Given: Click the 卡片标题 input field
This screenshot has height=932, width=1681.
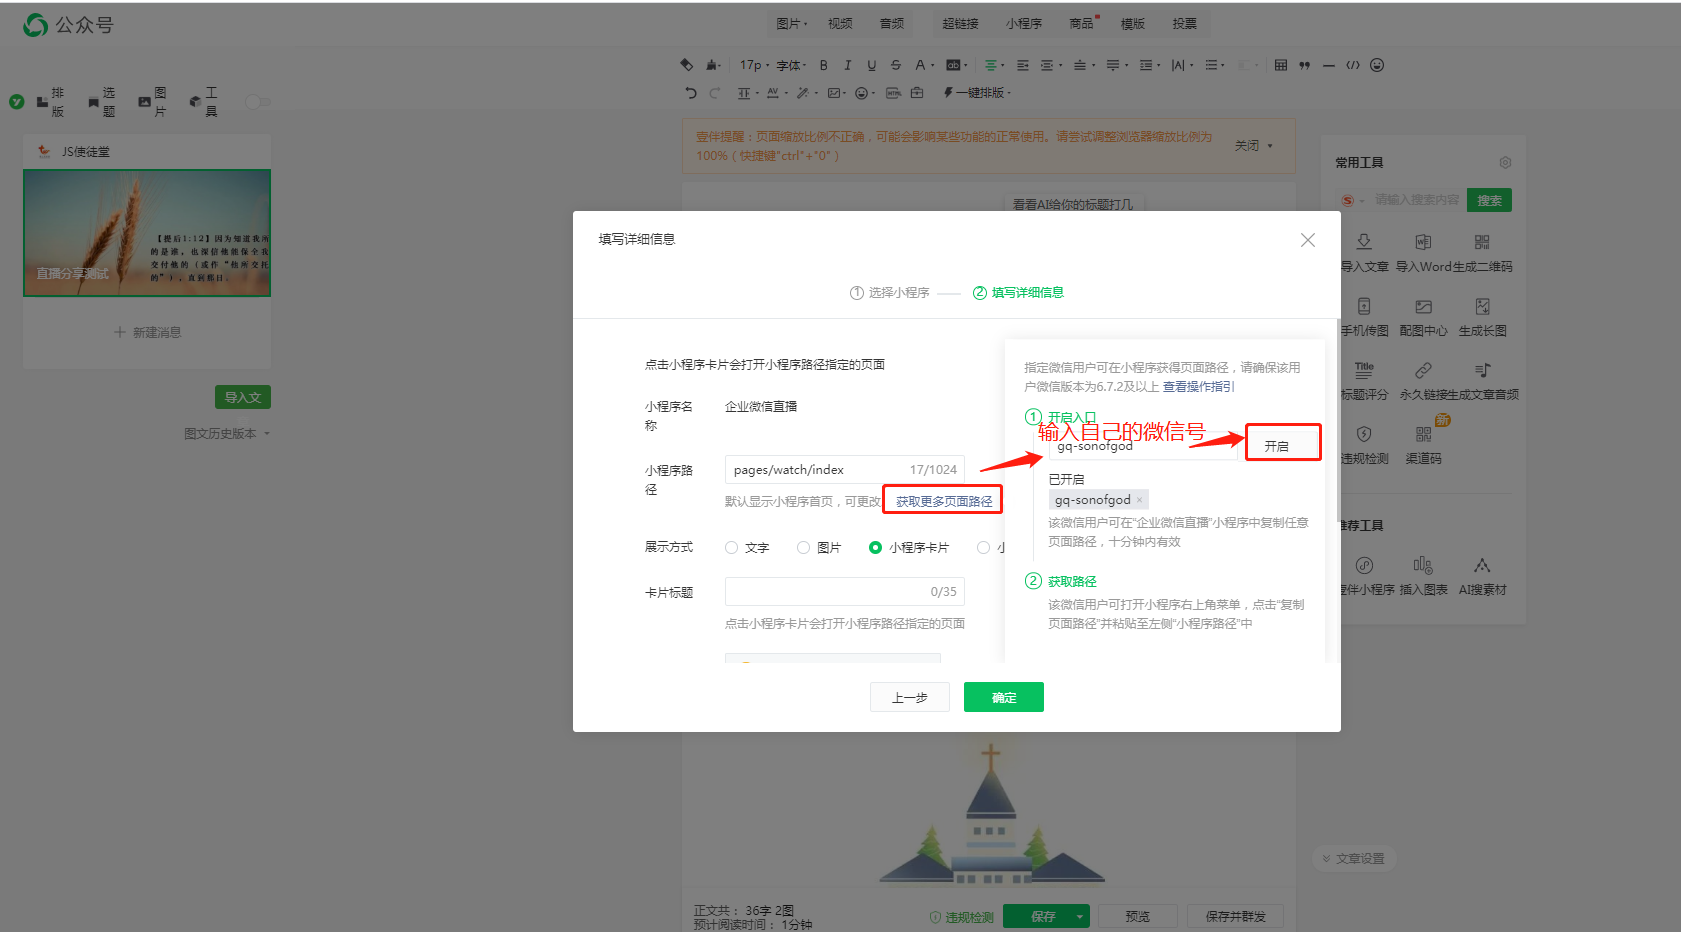Looking at the screenshot, I should point(845,592).
